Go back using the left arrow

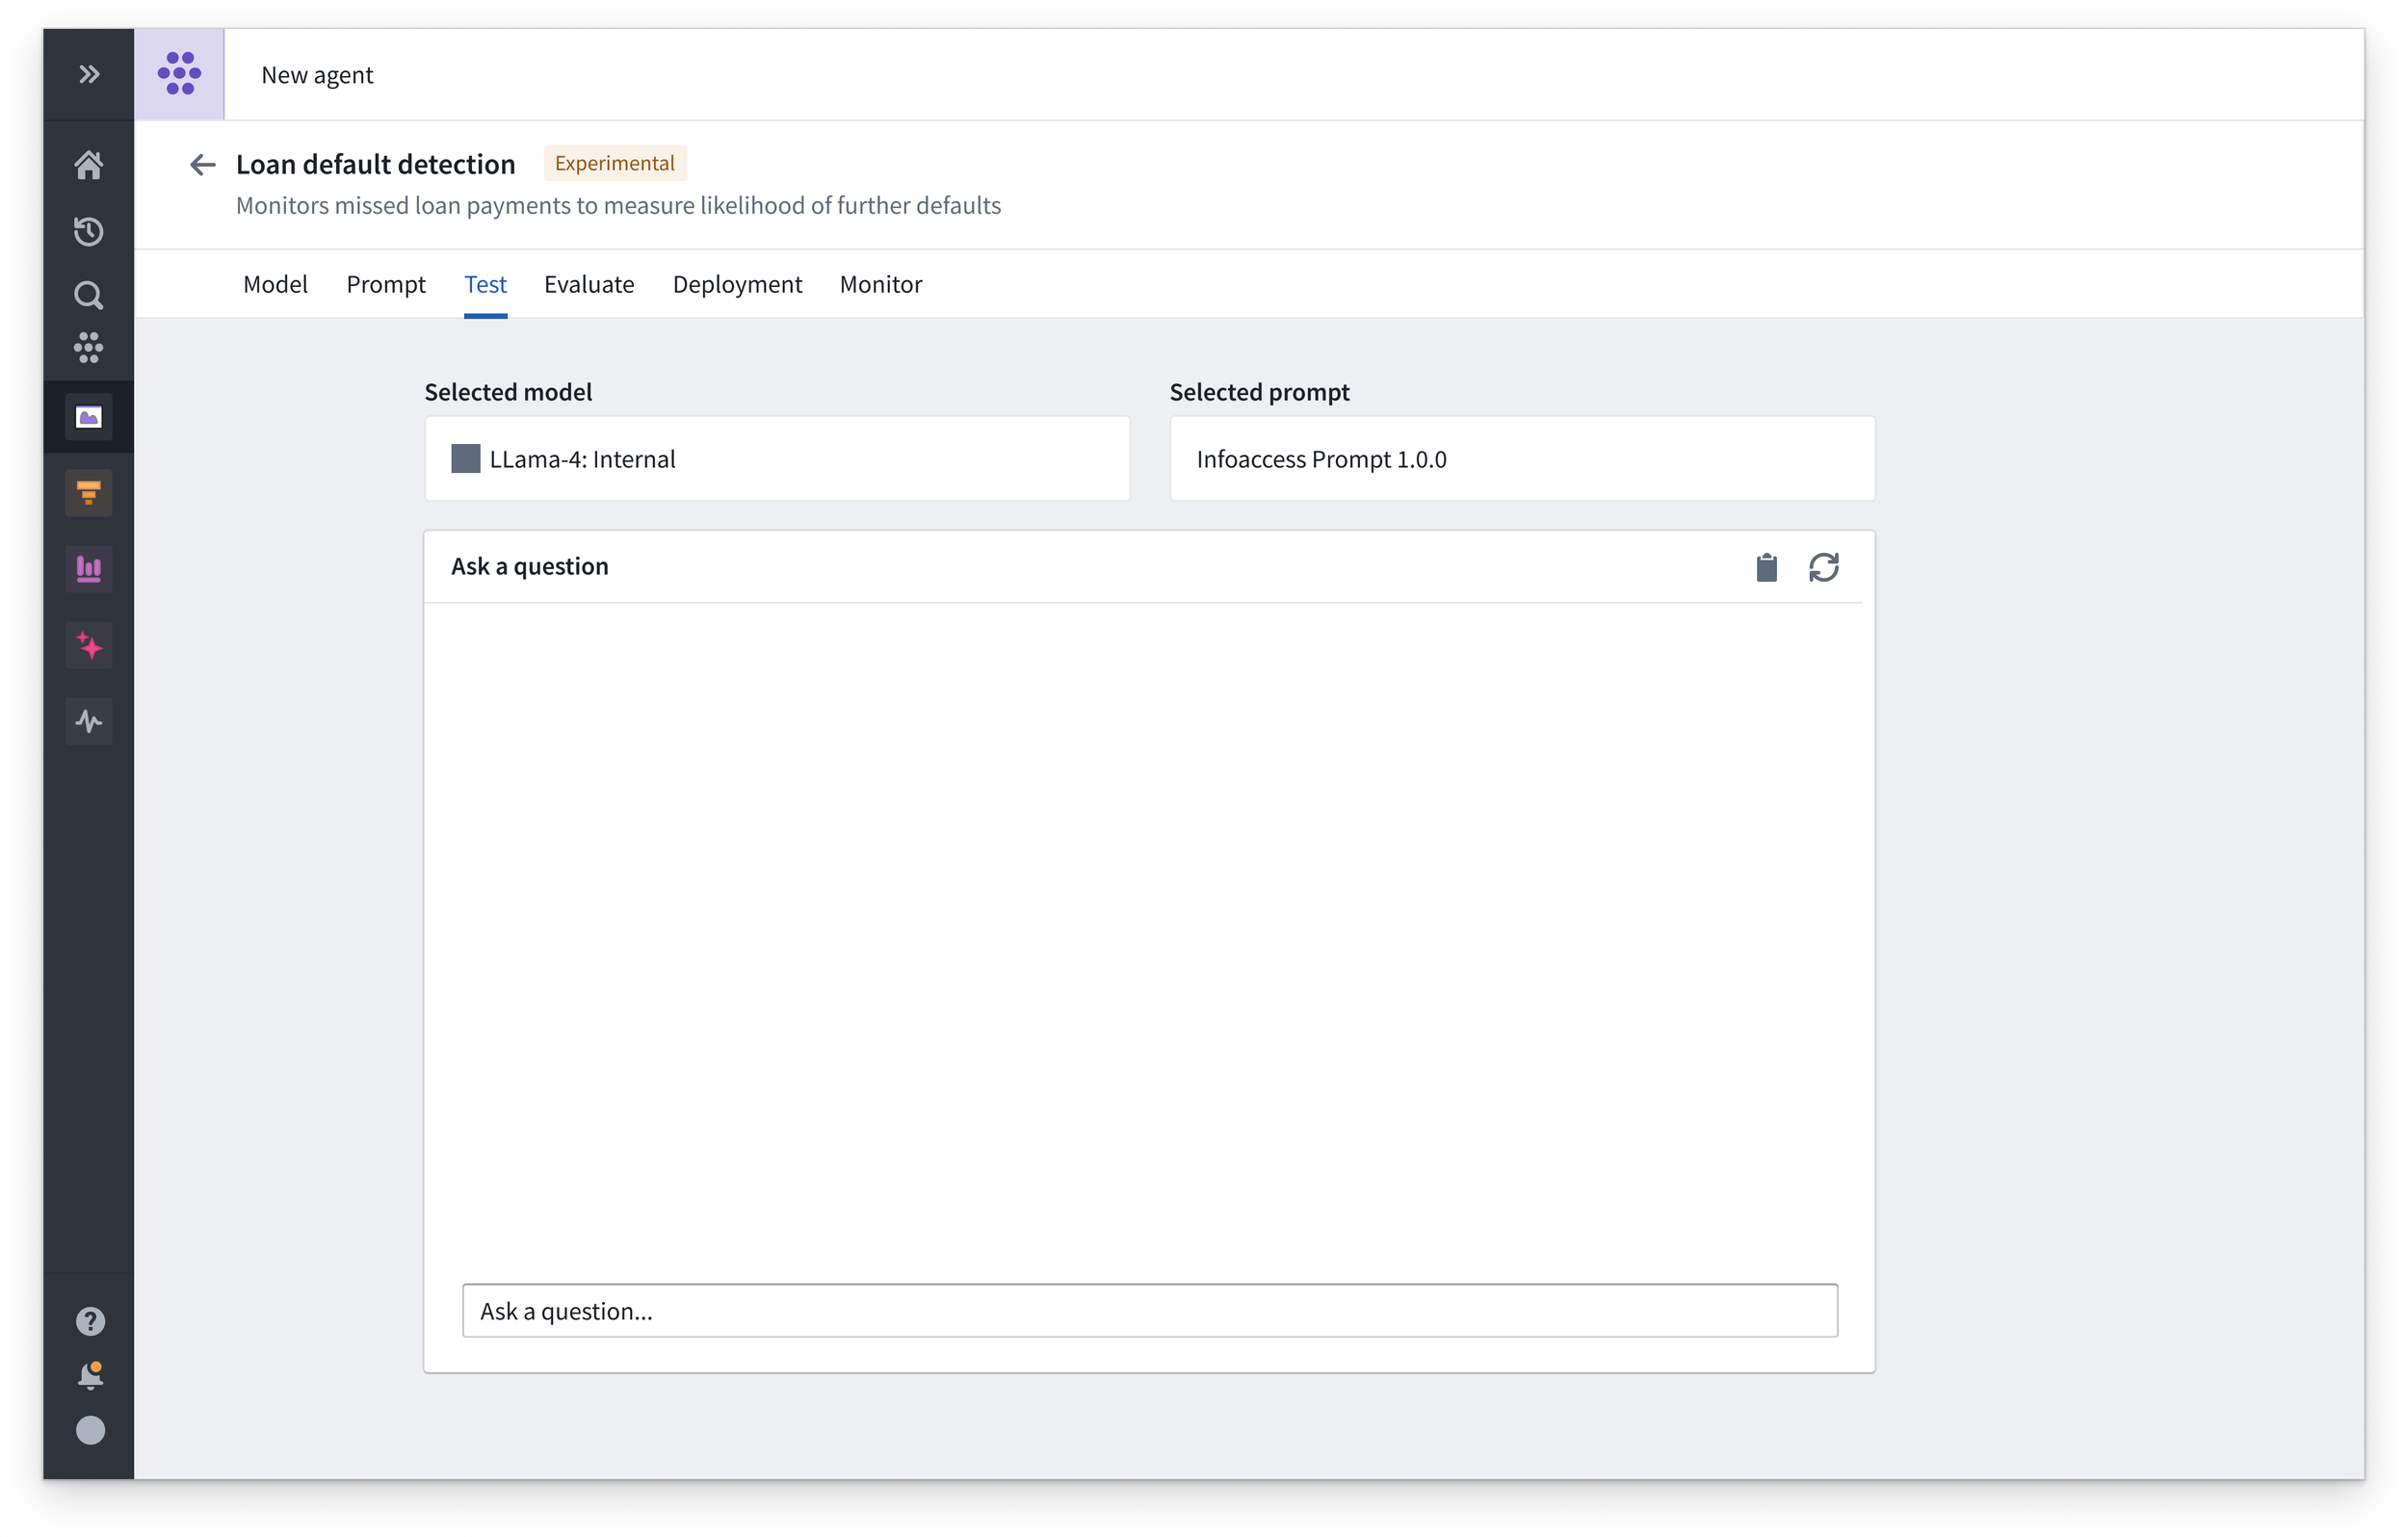[x=203, y=165]
